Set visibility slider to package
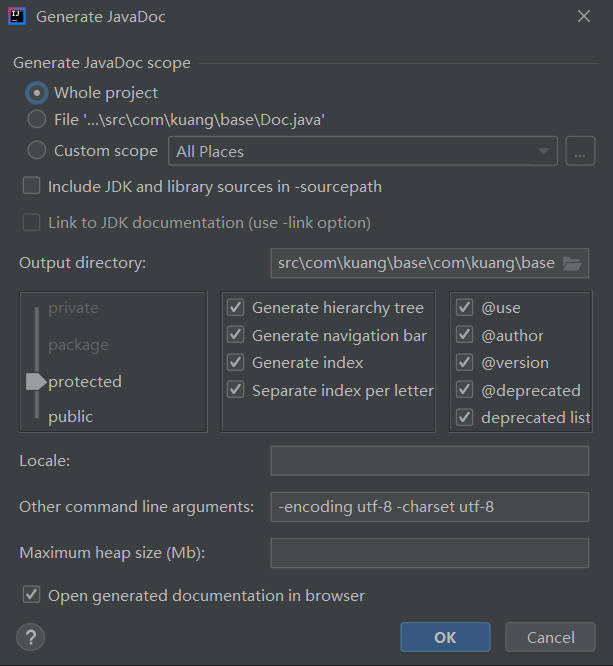The height and width of the screenshot is (666, 613). point(79,344)
